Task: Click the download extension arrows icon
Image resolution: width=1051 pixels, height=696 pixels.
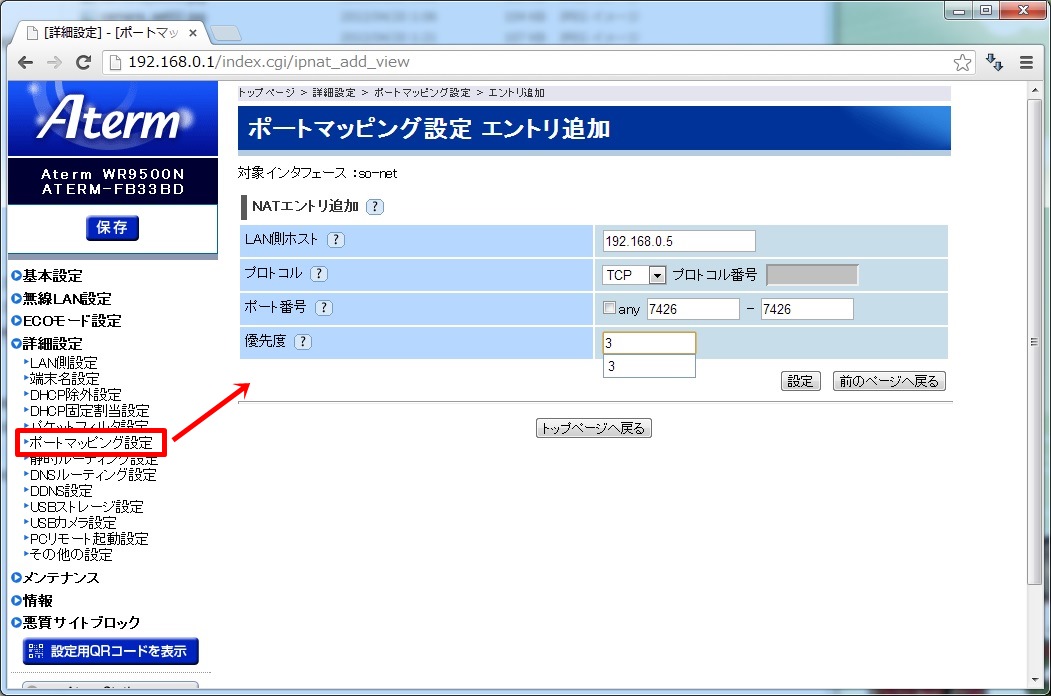Action: tap(994, 62)
